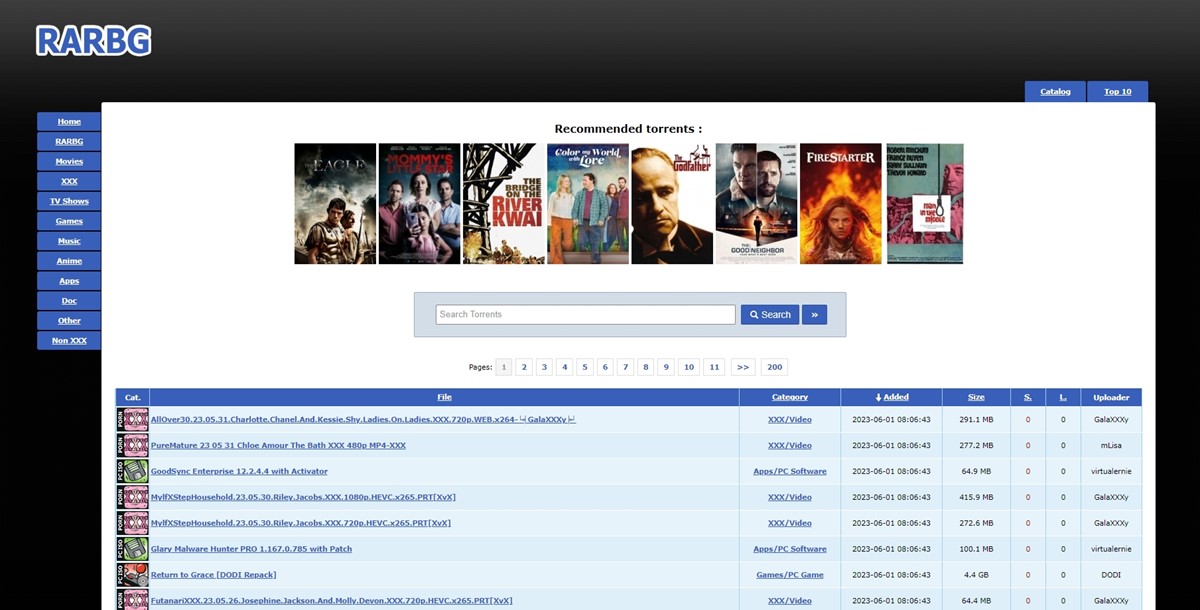Go to page 8 of results
This screenshot has width=1200, height=610.
[645, 367]
